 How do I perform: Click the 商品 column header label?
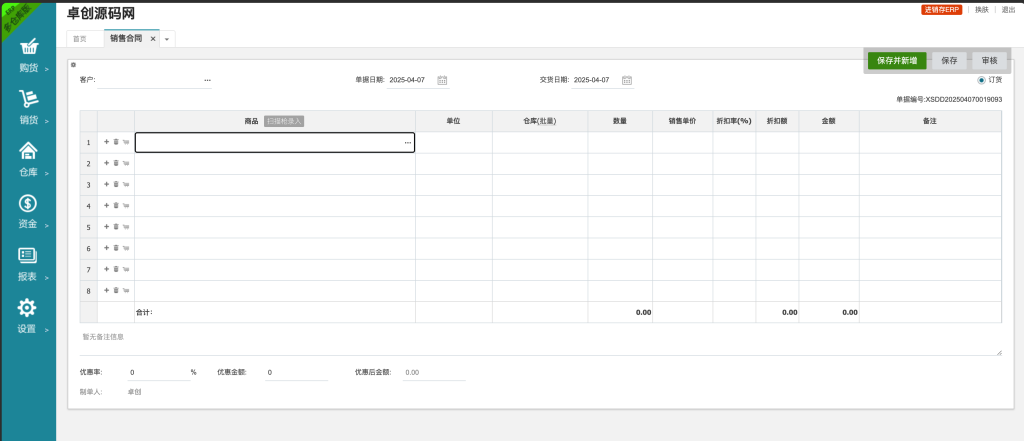click(x=251, y=121)
